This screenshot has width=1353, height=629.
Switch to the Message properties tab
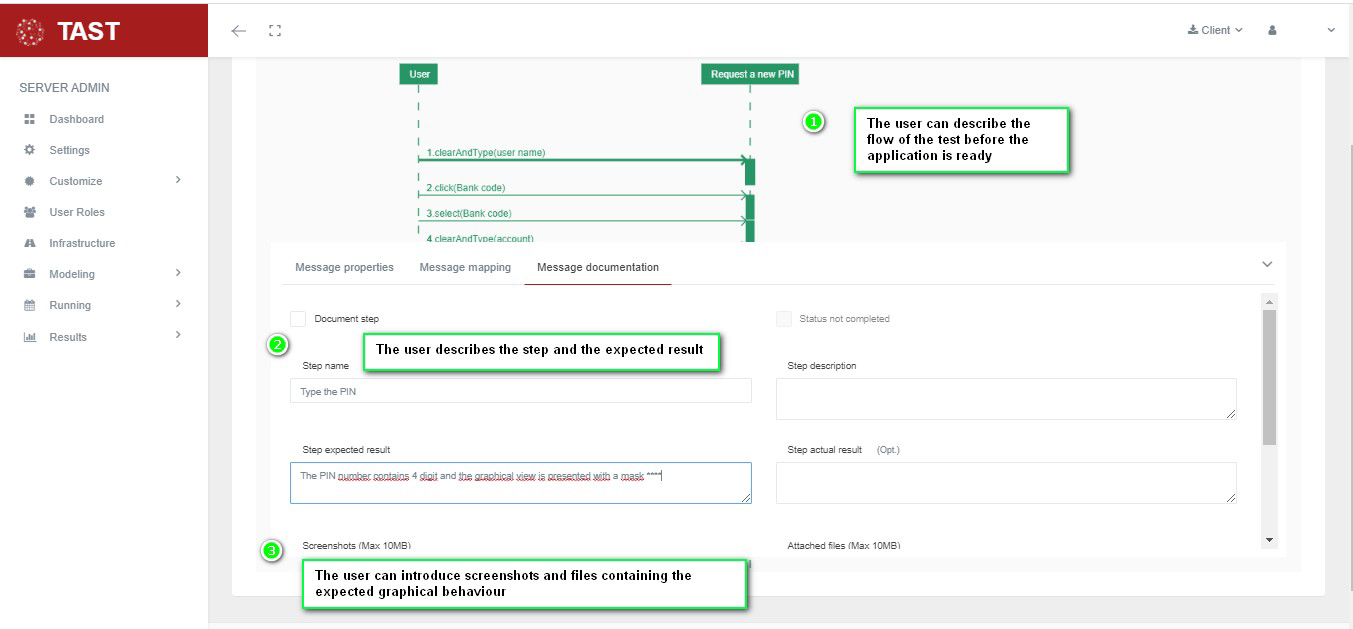point(344,267)
